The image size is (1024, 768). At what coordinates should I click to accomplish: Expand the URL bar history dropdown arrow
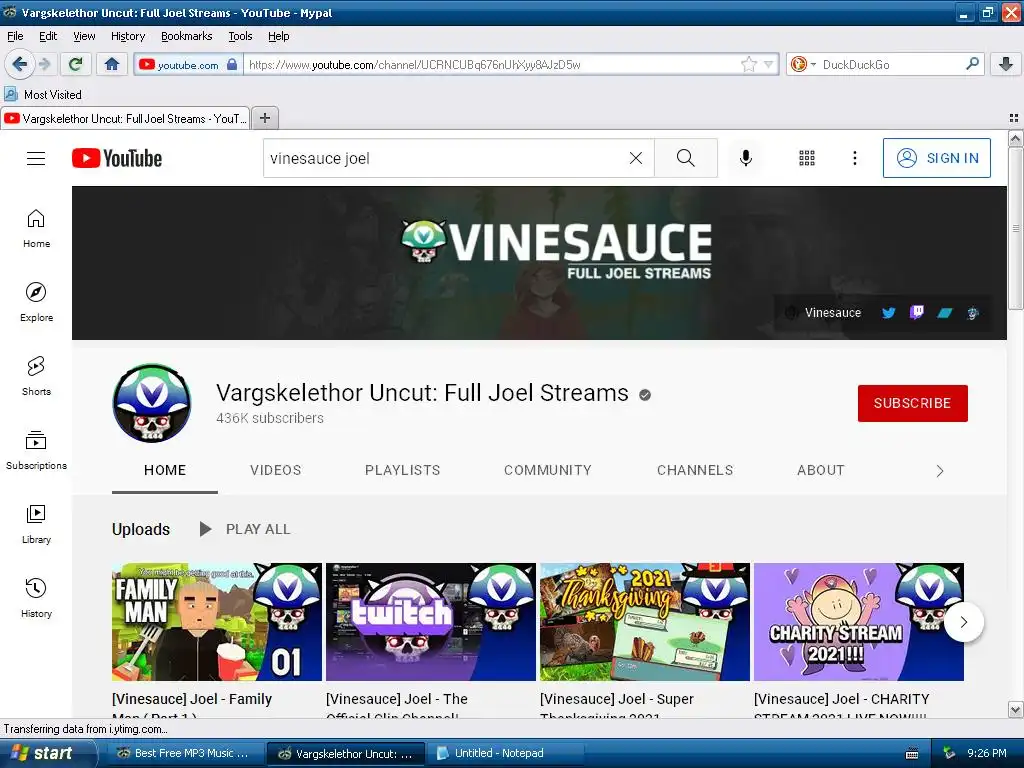[769, 64]
